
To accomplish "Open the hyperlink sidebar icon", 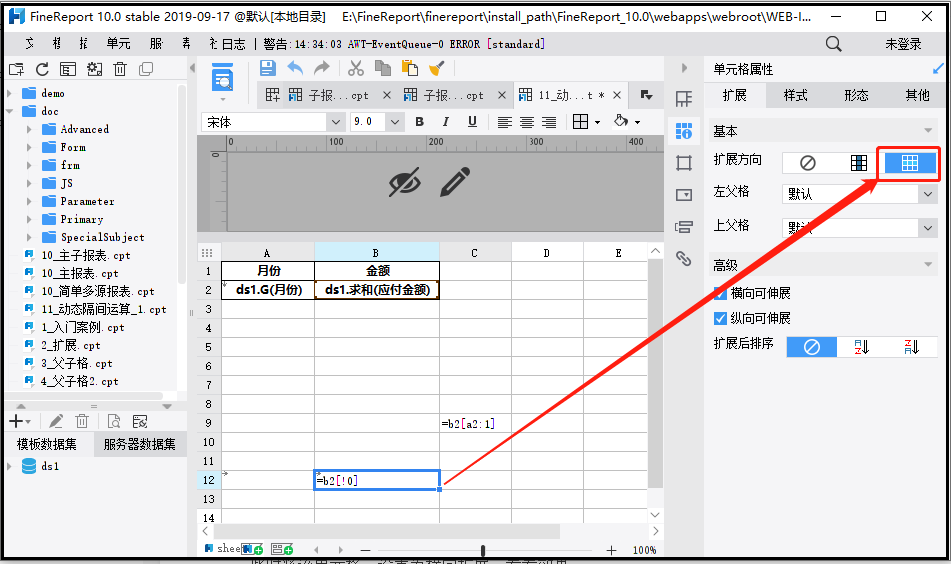I will pos(684,258).
